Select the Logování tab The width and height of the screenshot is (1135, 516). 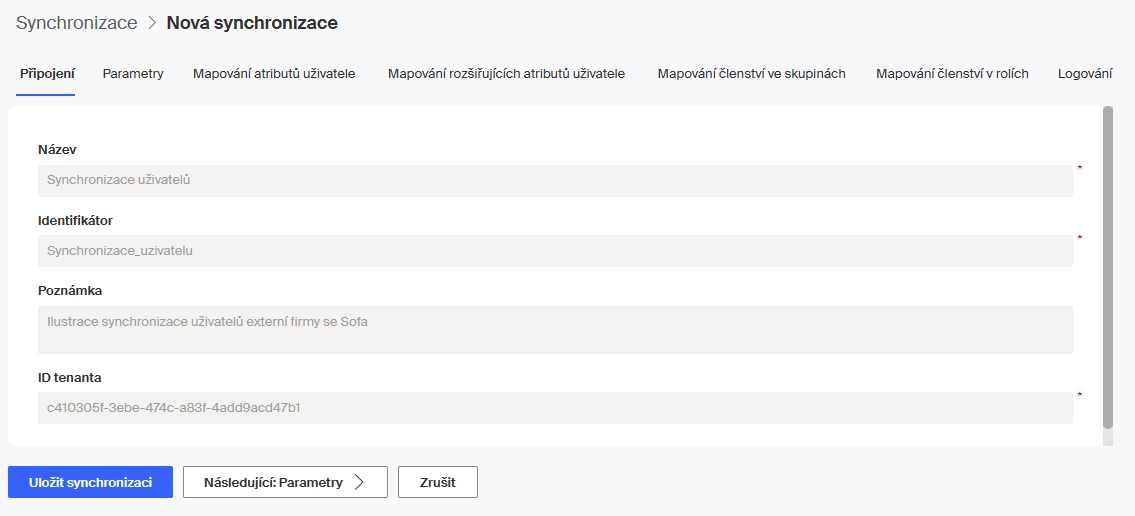[x=1085, y=74]
